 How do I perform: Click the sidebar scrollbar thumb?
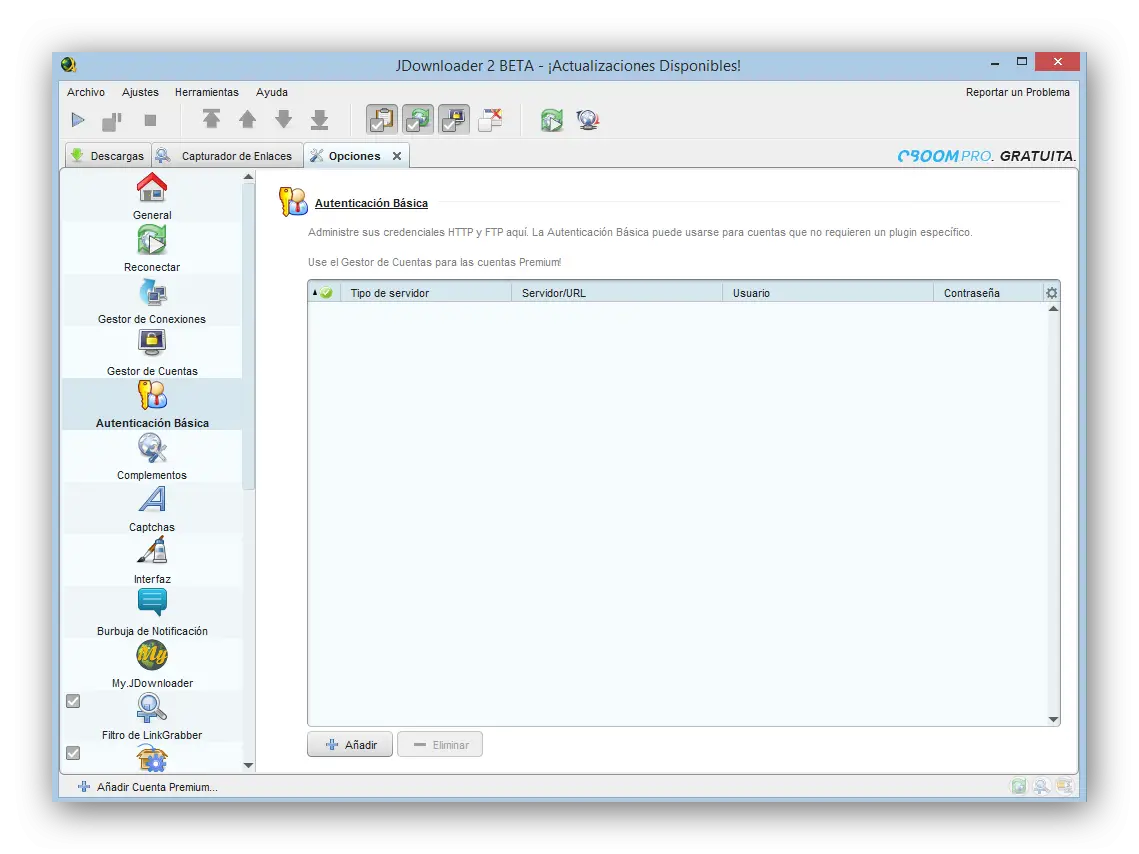pyautogui.click(x=248, y=336)
